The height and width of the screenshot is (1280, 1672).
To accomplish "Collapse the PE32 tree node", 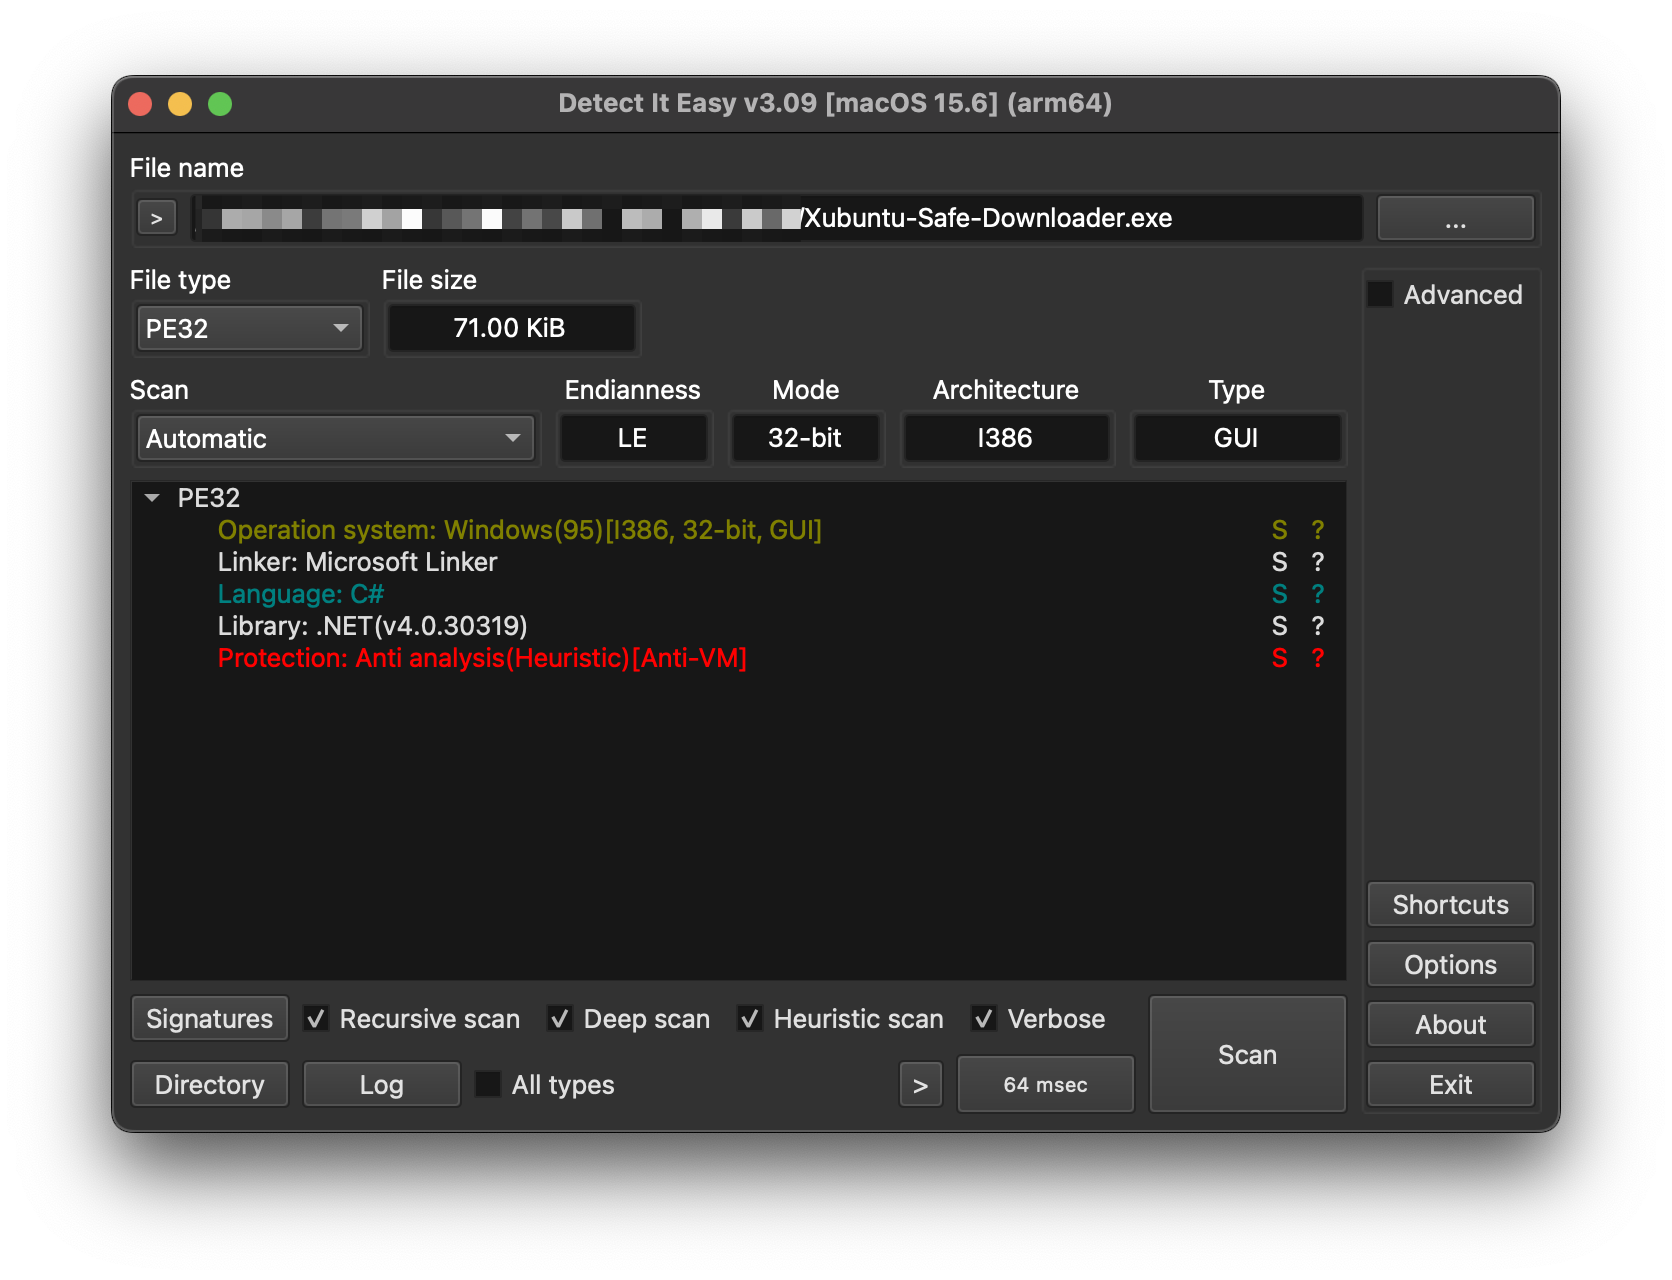I will pos(152,498).
